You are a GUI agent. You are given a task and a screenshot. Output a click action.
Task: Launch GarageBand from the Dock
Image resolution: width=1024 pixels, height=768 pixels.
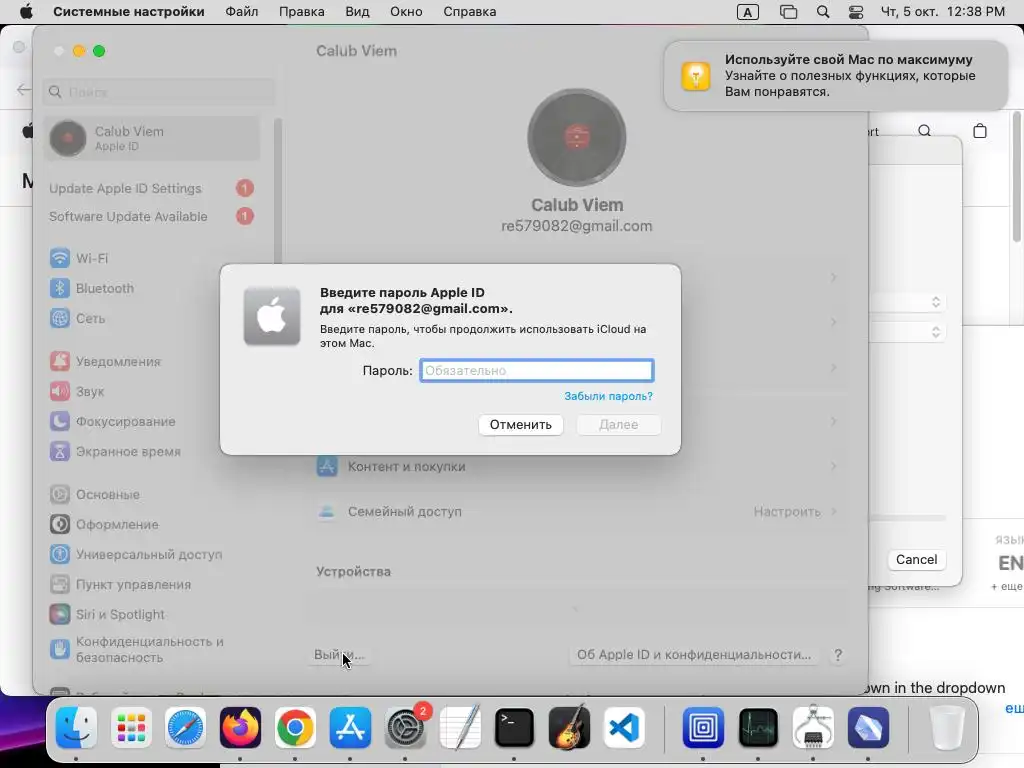(569, 728)
